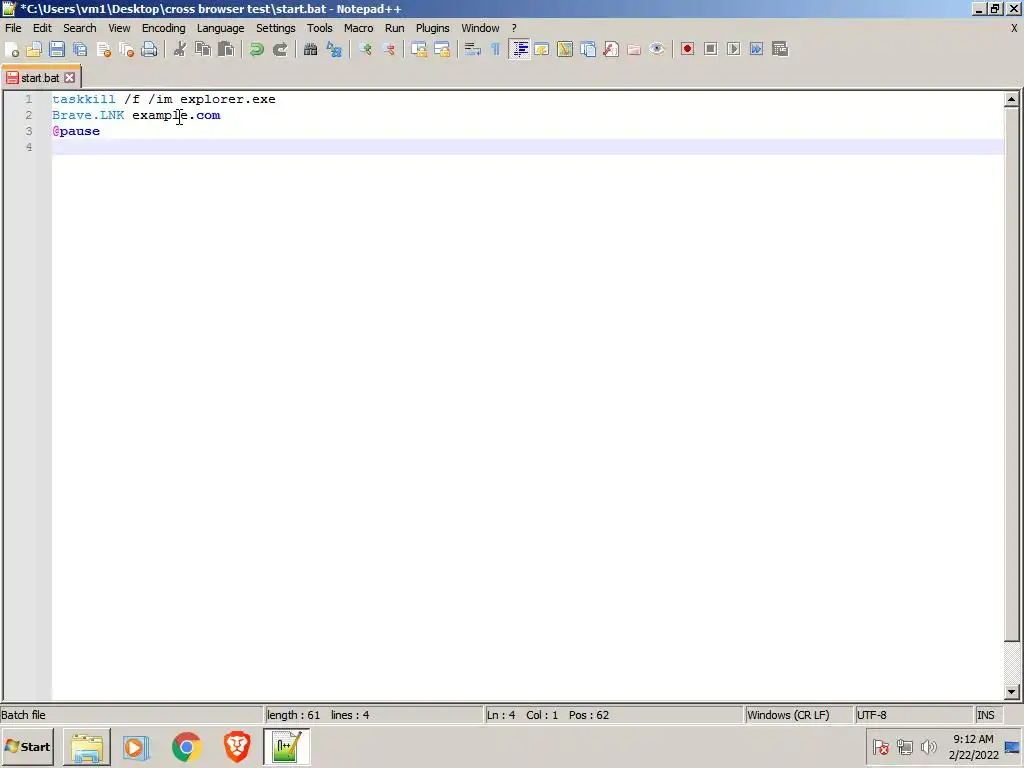Screen dimensions: 1024x768
Task: Open the Language menu
Action: coord(221,28)
